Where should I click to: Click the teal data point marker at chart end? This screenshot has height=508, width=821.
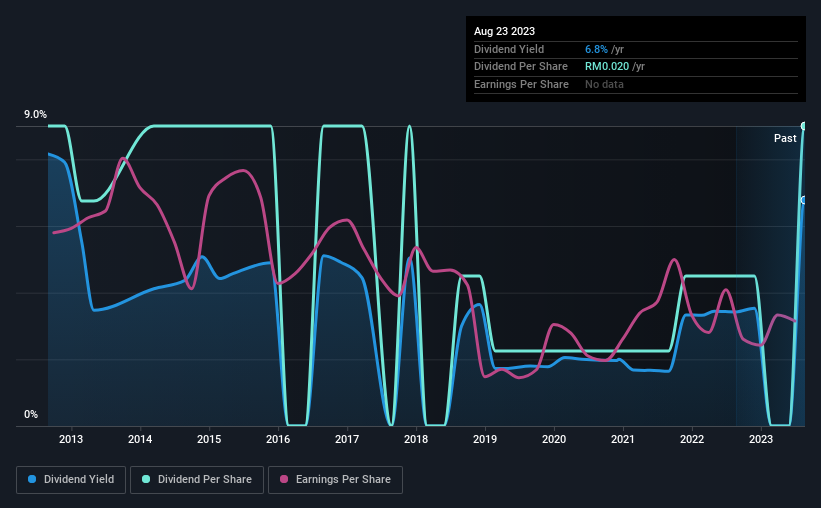pos(804,126)
